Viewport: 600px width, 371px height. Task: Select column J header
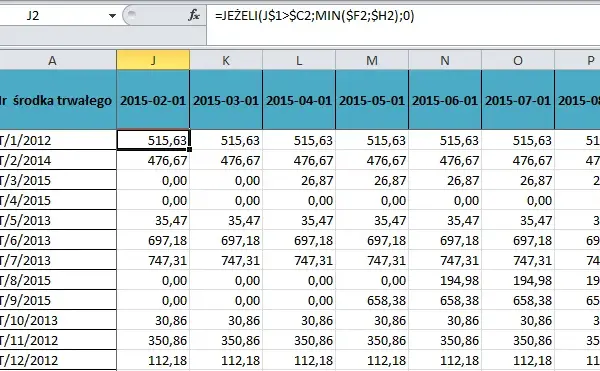153,60
